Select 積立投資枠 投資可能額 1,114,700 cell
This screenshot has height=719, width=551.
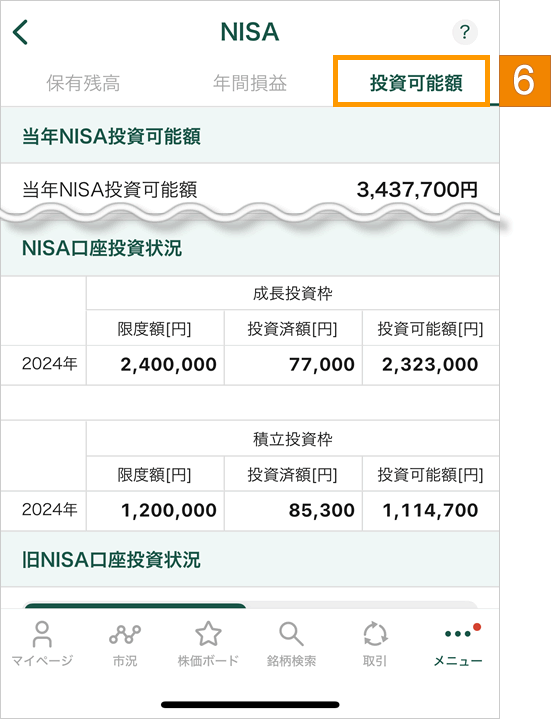(x=430, y=510)
